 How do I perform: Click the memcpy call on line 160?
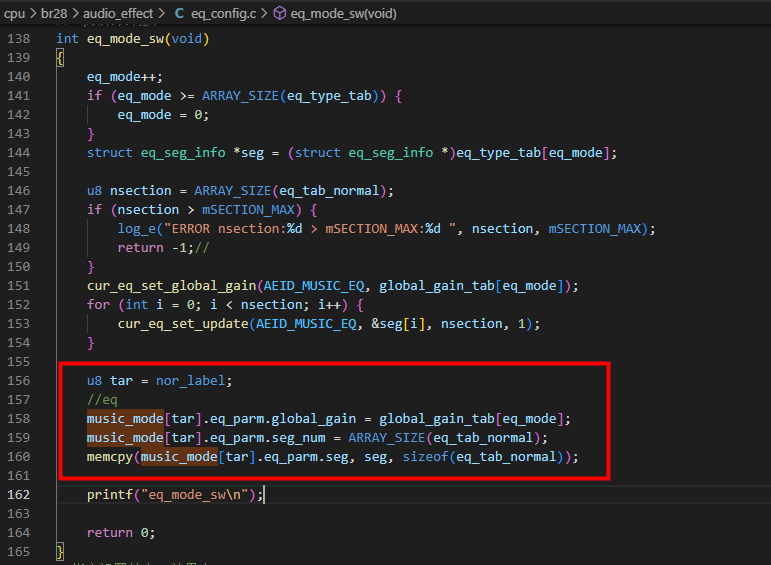pos(110,457)
